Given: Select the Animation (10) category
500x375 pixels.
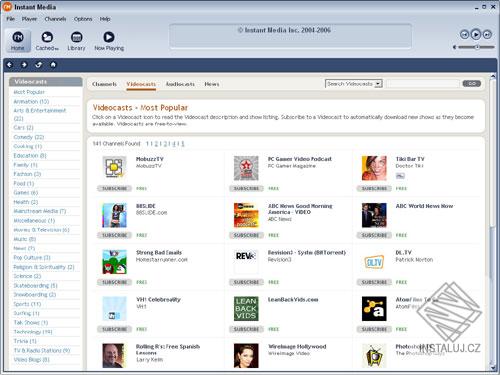Looking at the screenshot, I should (x=31, y=101).
